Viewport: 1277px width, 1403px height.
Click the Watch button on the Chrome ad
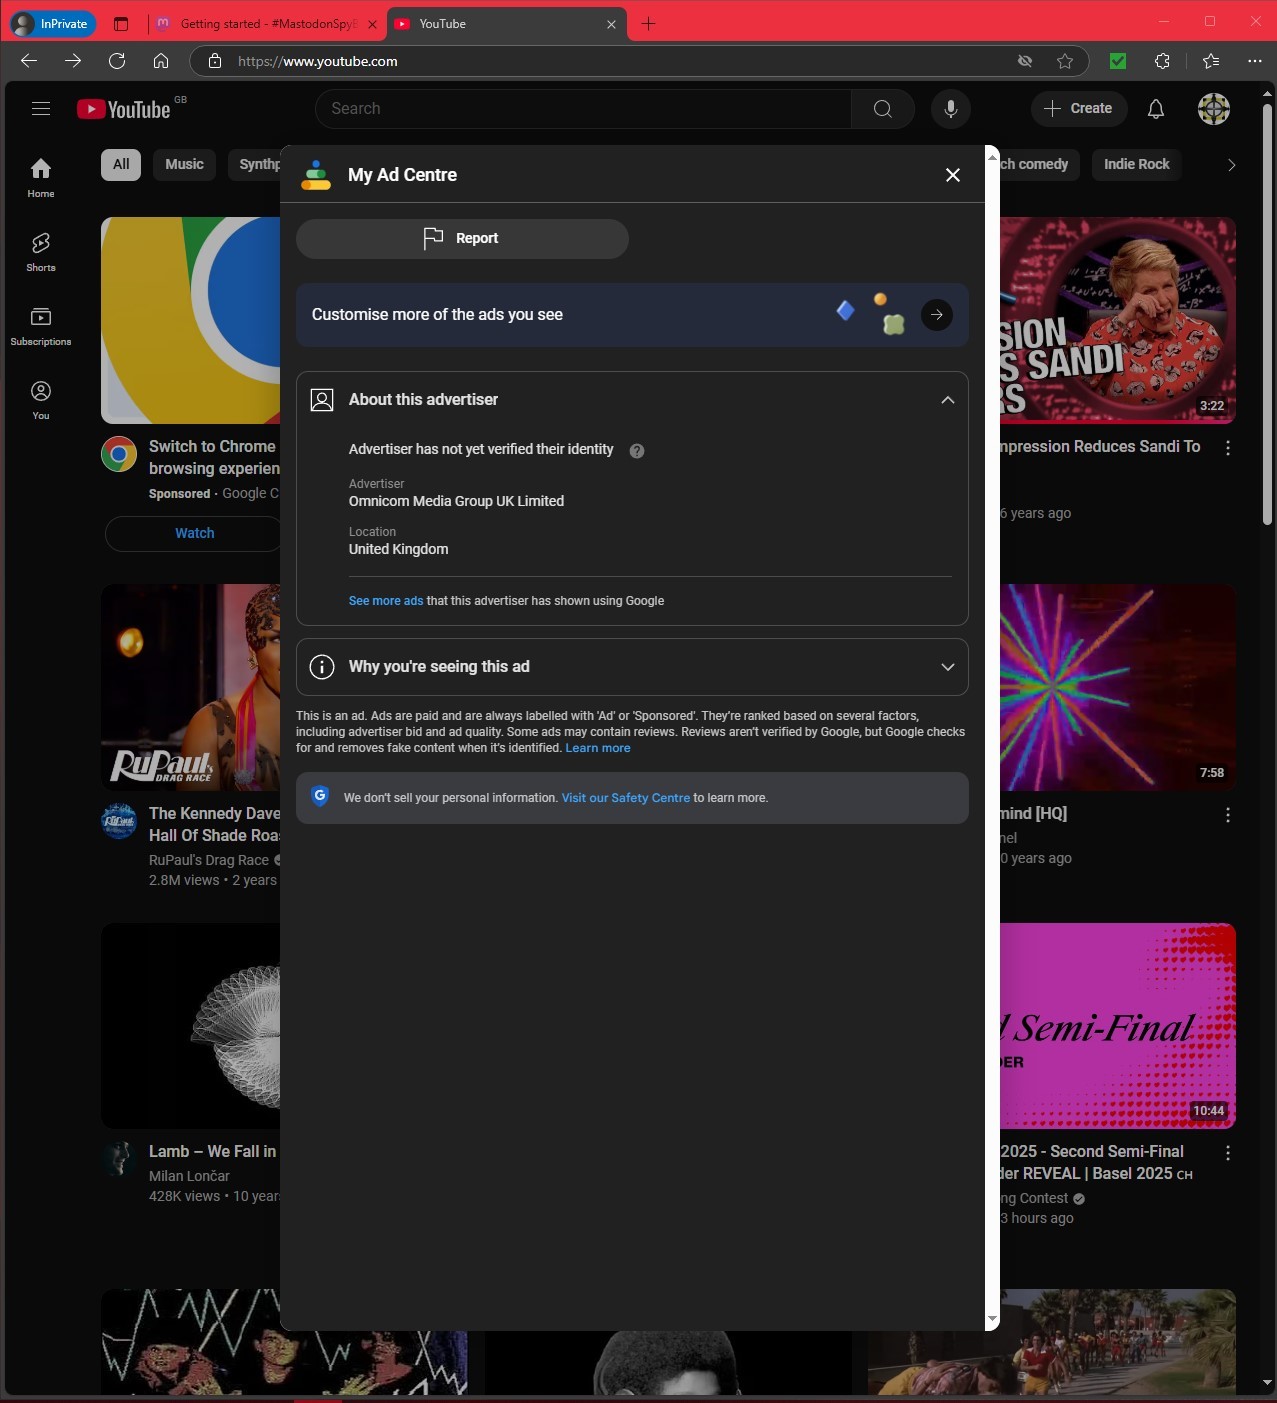(x=194, y=534)
